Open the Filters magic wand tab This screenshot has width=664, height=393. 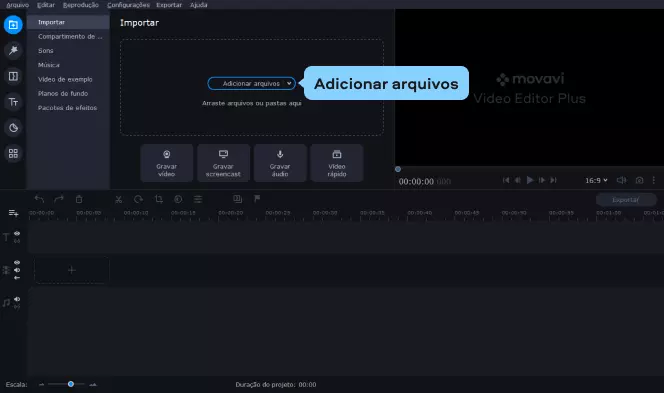tap(13, 50)
